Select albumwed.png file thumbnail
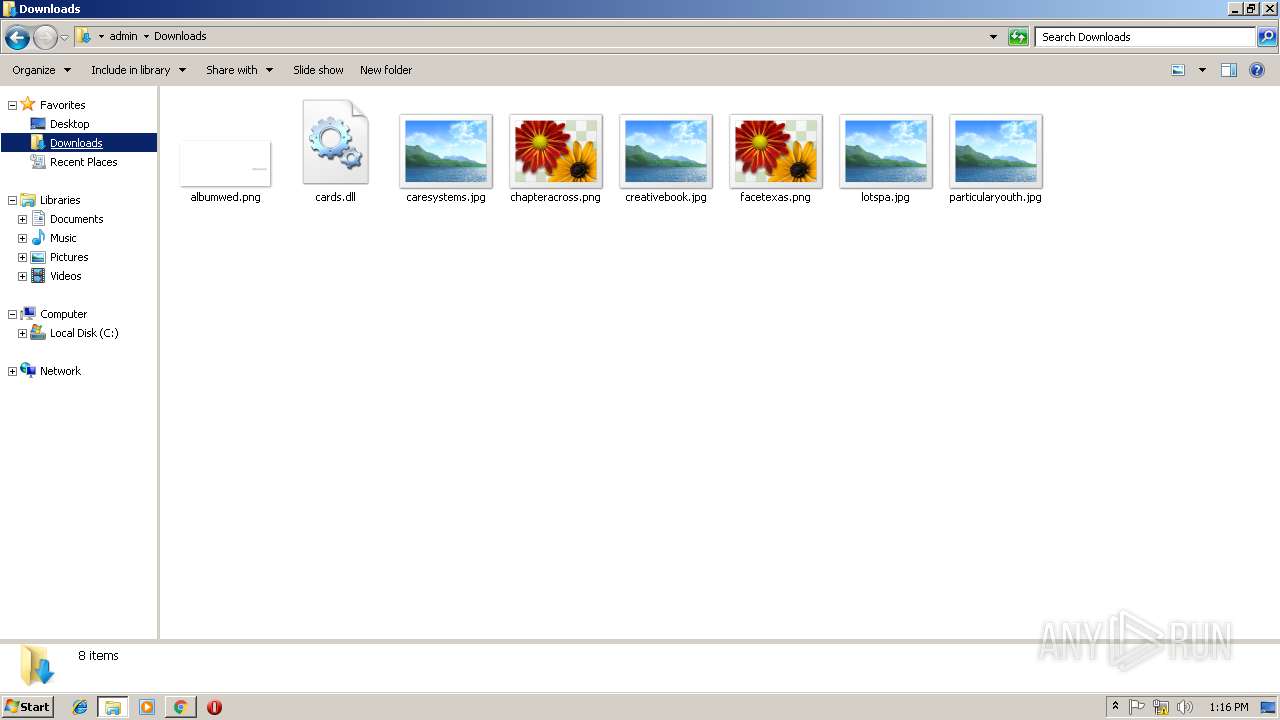 point(225,163)
